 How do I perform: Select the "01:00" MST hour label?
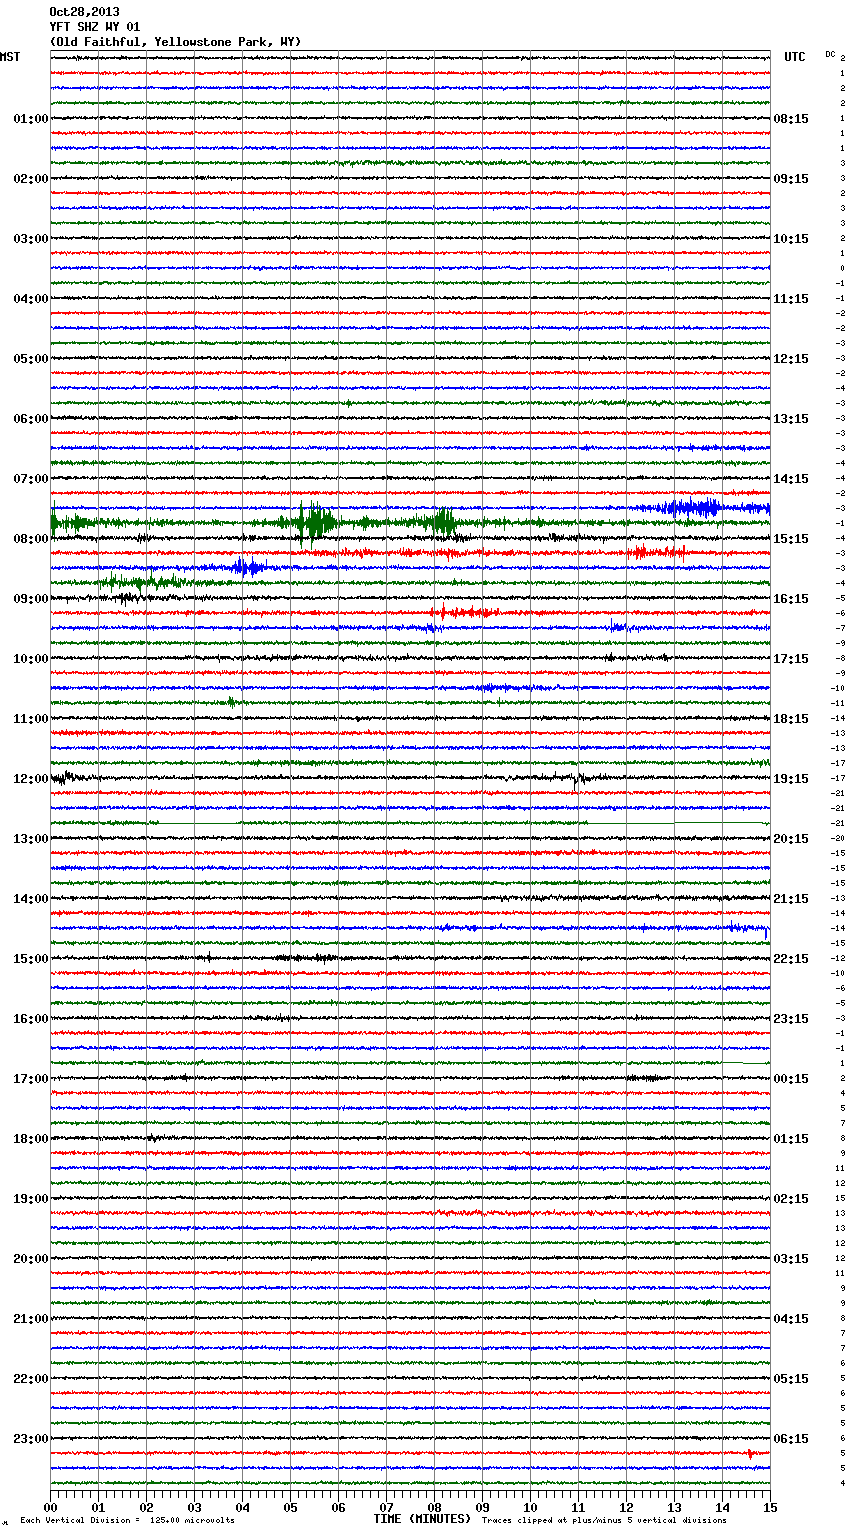(31, 119)
